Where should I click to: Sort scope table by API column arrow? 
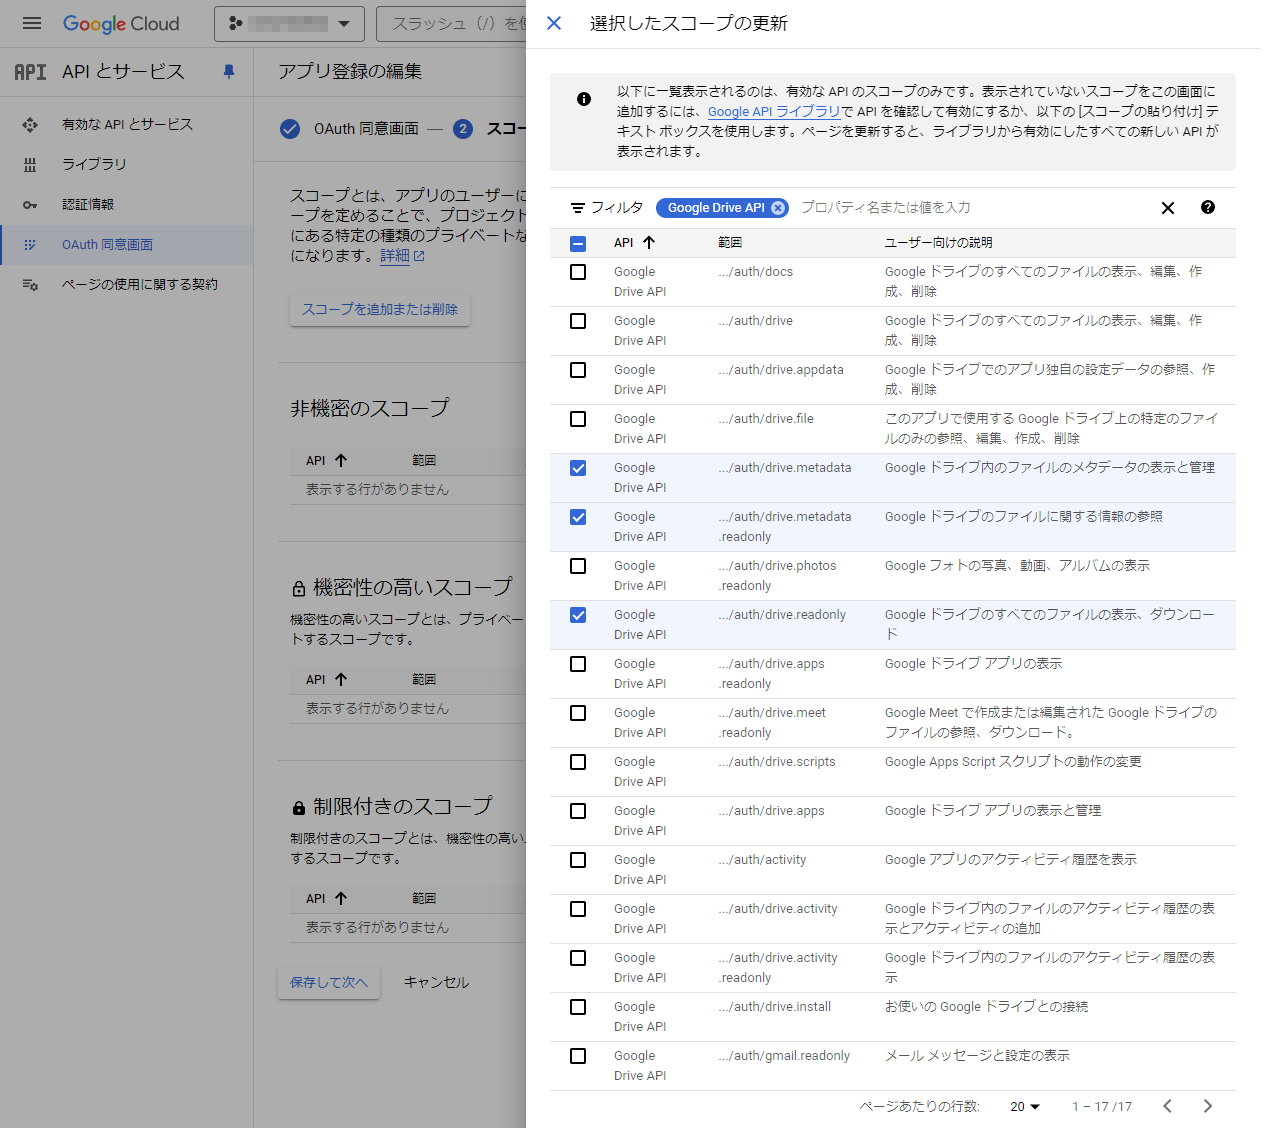tap(649, 242)
